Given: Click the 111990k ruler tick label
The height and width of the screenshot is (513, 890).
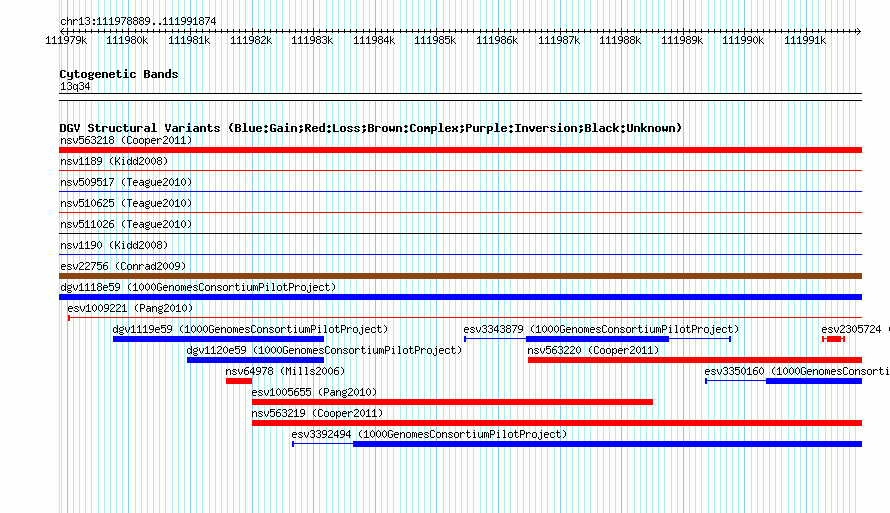Looking at the screenshot, I should coord(743,40).
